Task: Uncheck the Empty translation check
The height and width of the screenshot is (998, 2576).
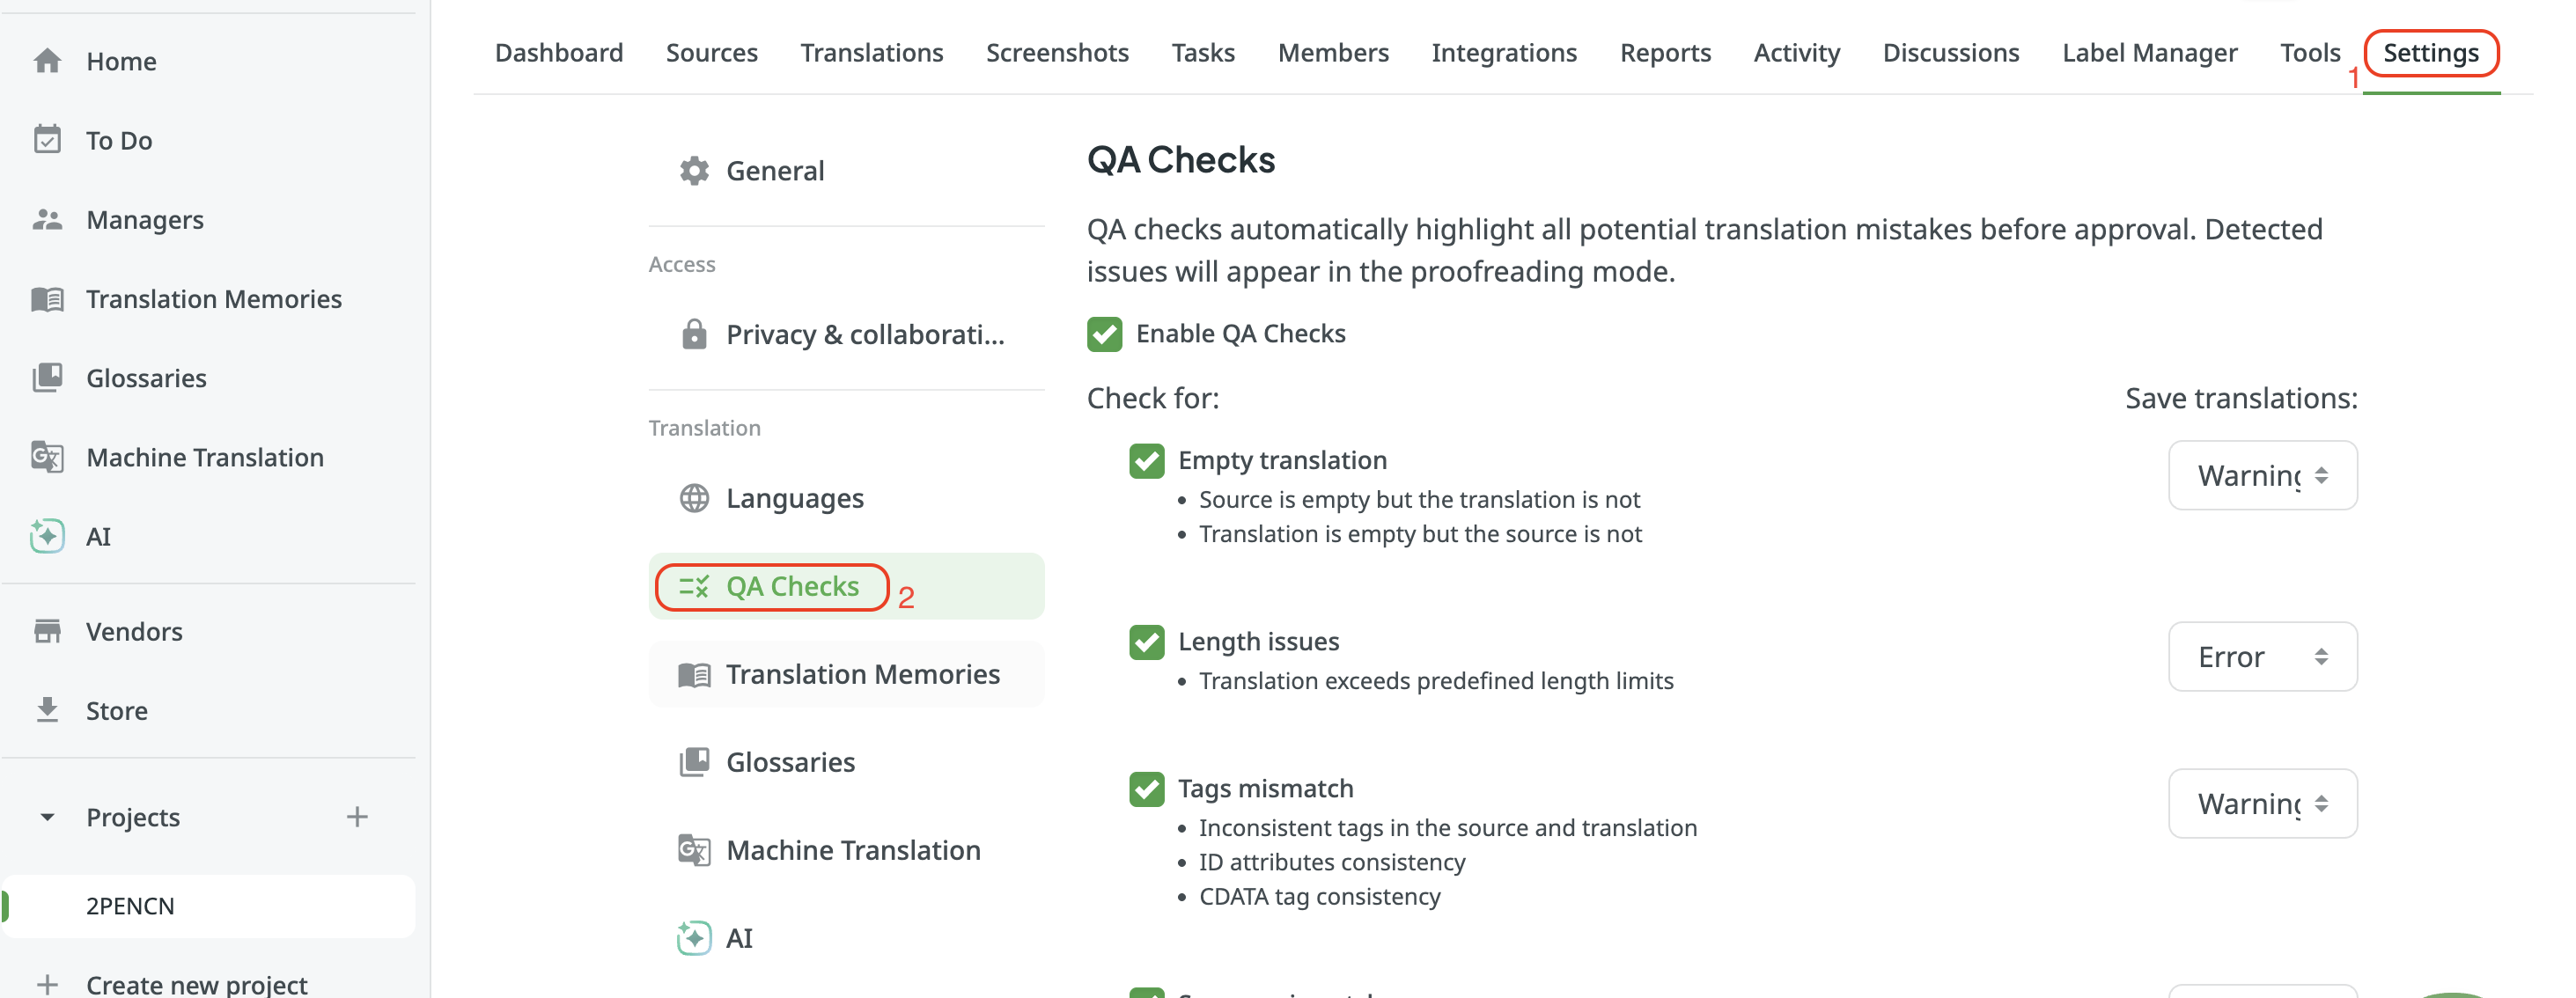Action: [1146, 461]
